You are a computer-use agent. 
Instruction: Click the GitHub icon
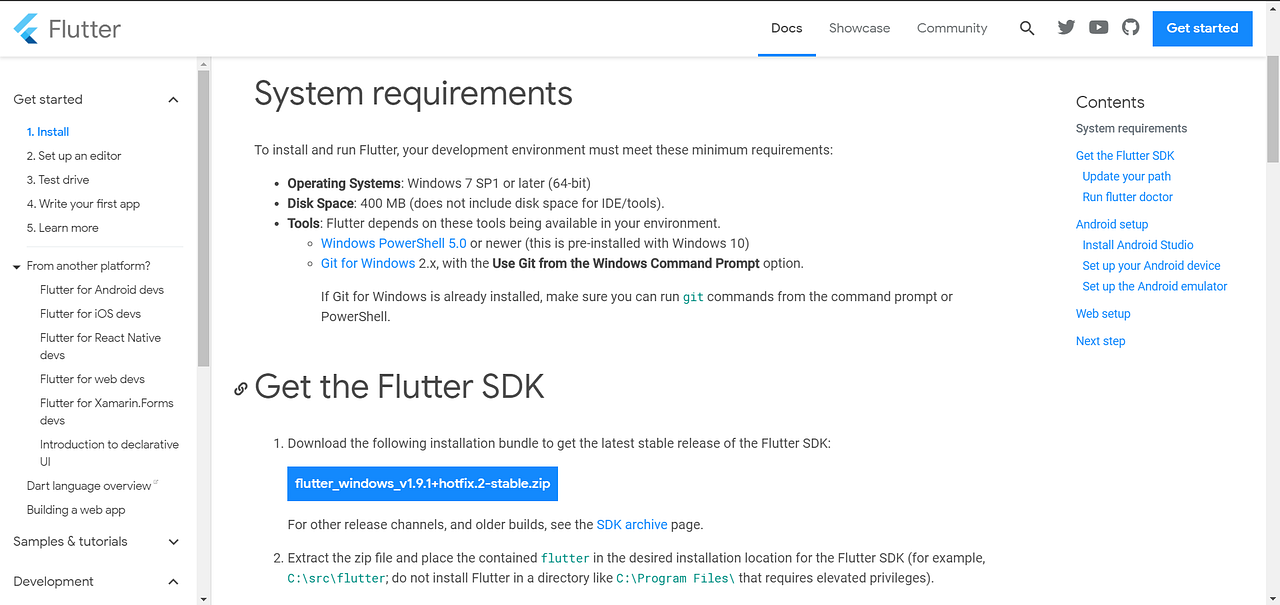pos(1130,28)
